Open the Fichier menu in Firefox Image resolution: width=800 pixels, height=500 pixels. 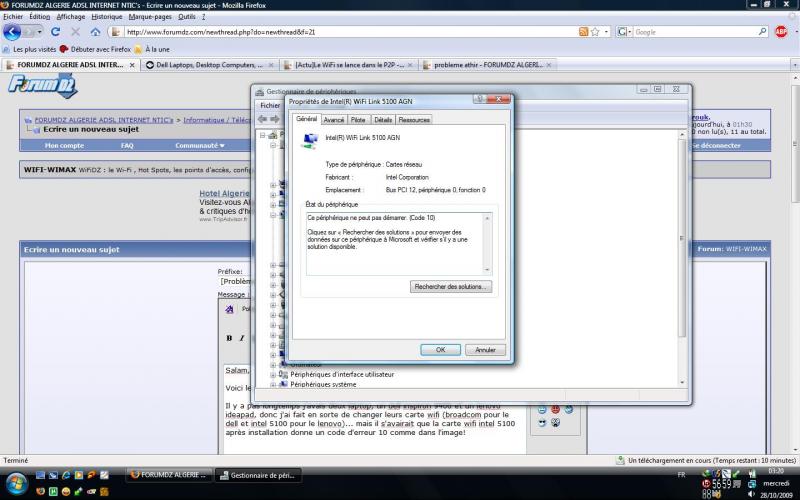click(13, 17)
